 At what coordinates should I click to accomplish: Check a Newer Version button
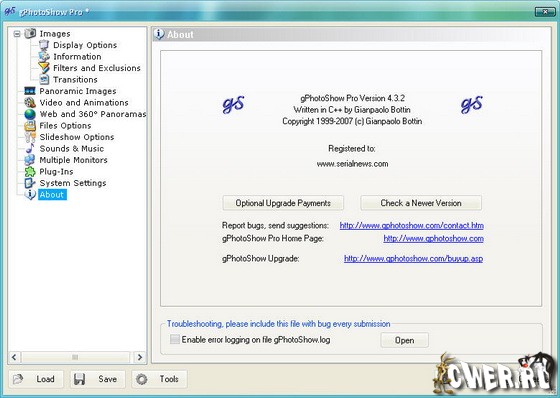point(421,203)
